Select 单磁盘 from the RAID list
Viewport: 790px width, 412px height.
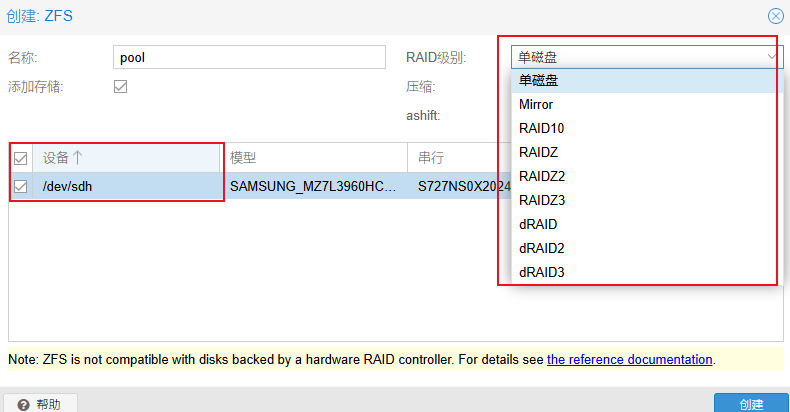click(x=540, y=81)
